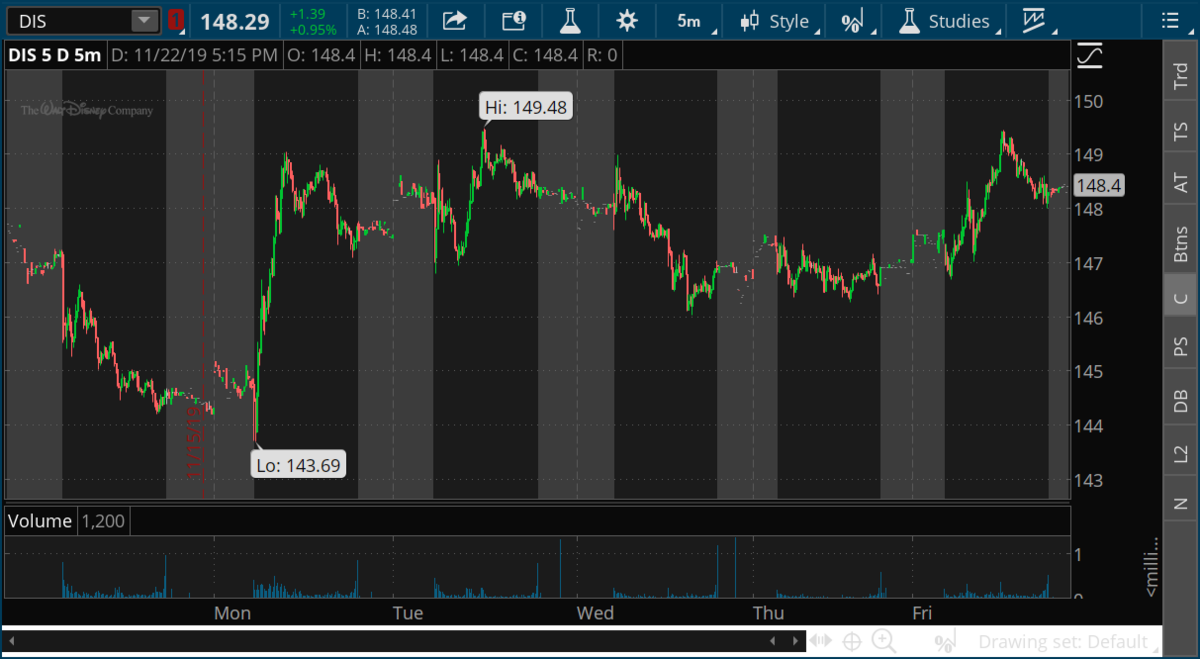Click the last price 148.29
The image size is (1200, 659).
pos(235,21)
